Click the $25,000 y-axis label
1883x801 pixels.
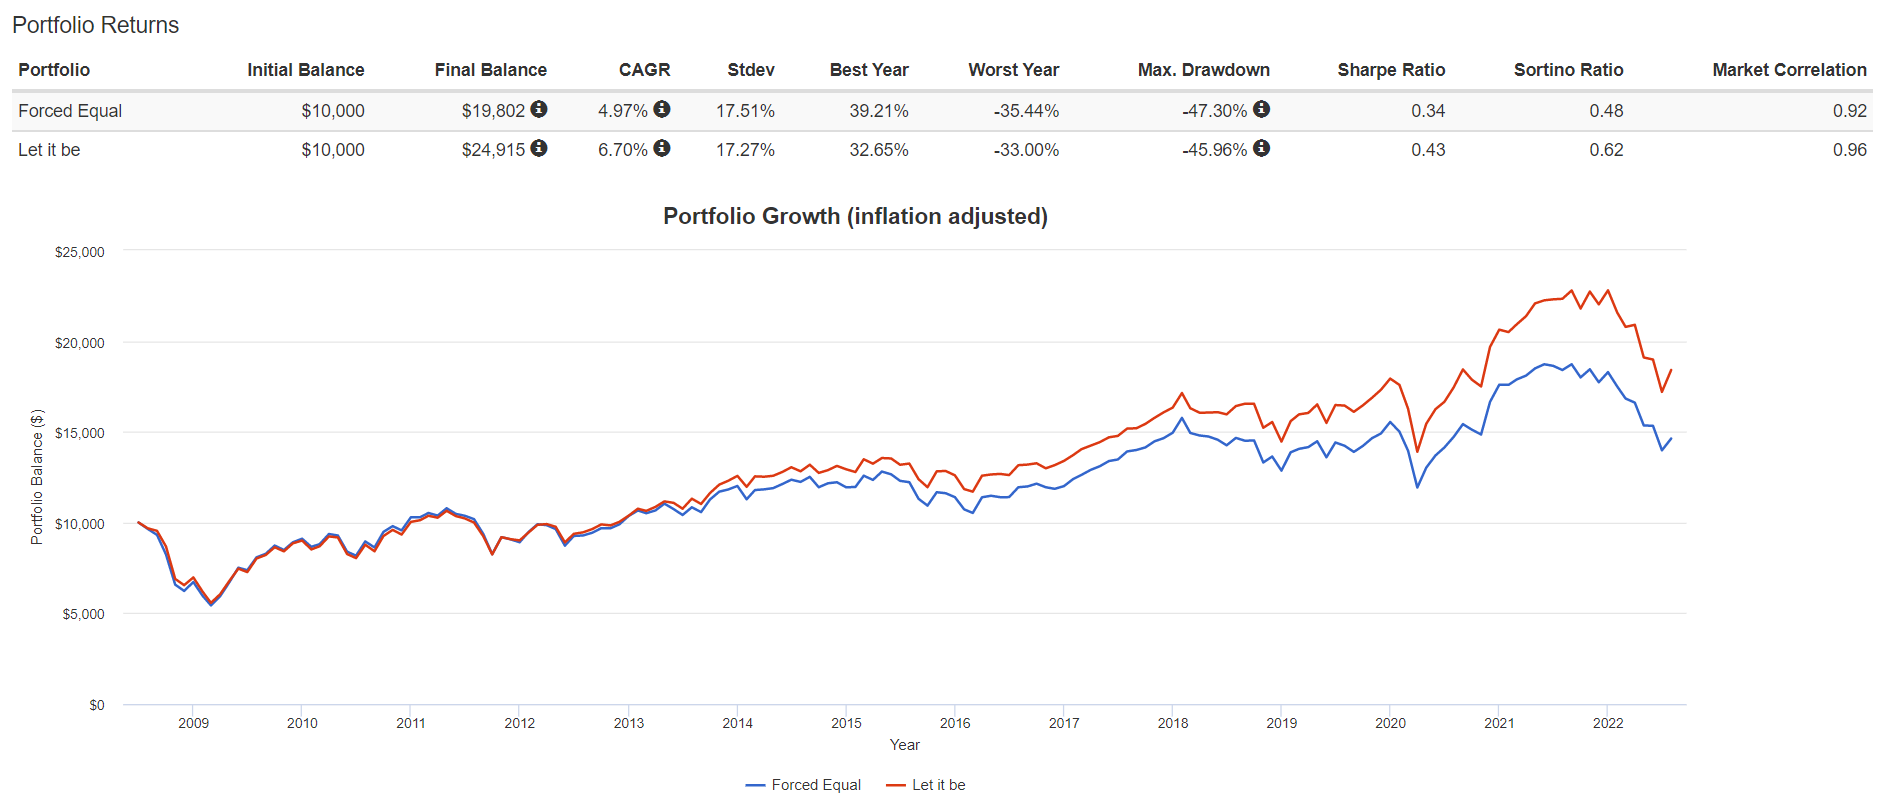click(79, 252)
